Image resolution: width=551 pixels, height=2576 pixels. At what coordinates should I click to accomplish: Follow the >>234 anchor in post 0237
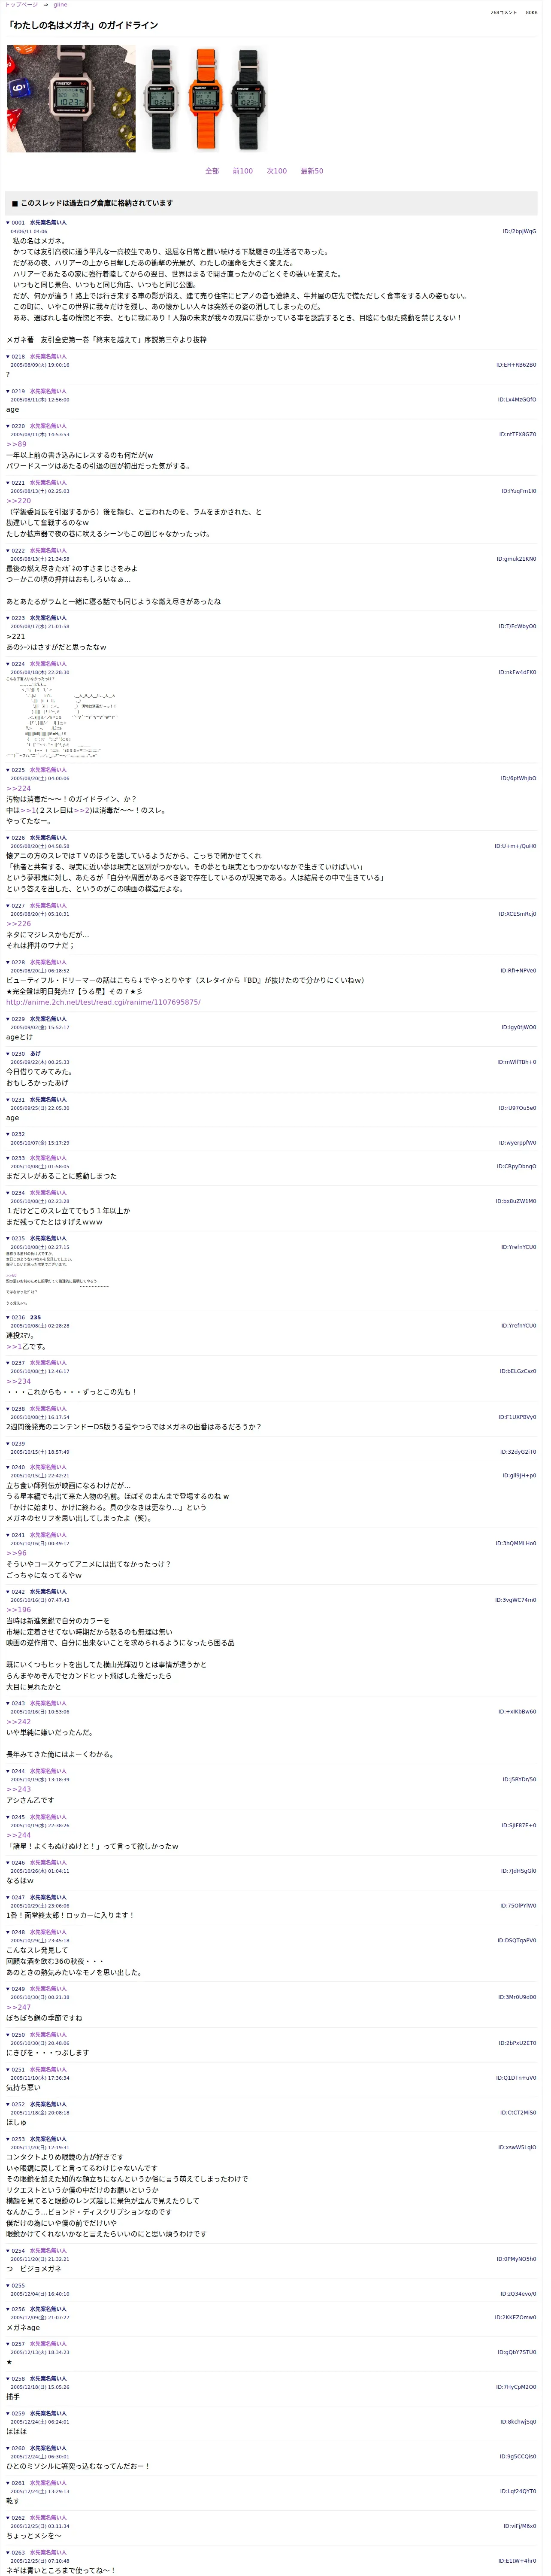click(x=19, y=1382)
